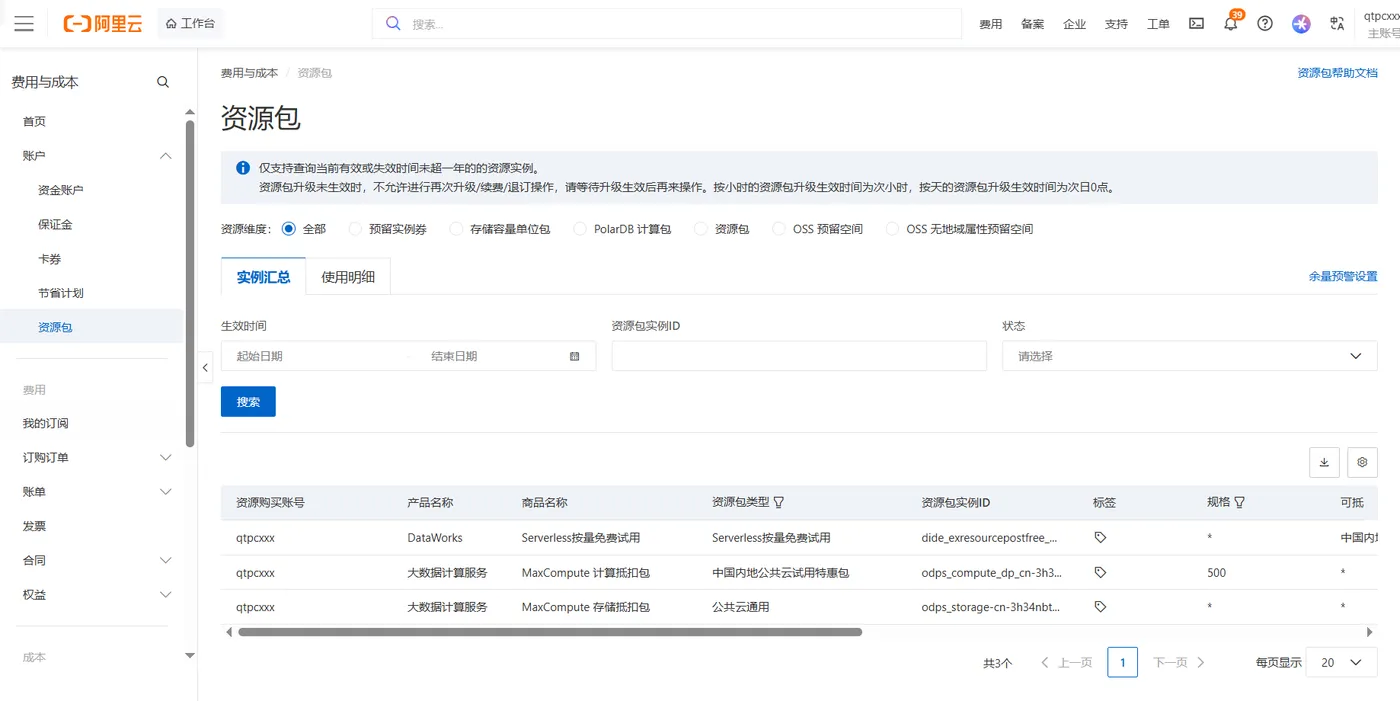Expand the 订购订单 sidebar section
This screenshot has width=1400, height=701.
tap(166, 457)
